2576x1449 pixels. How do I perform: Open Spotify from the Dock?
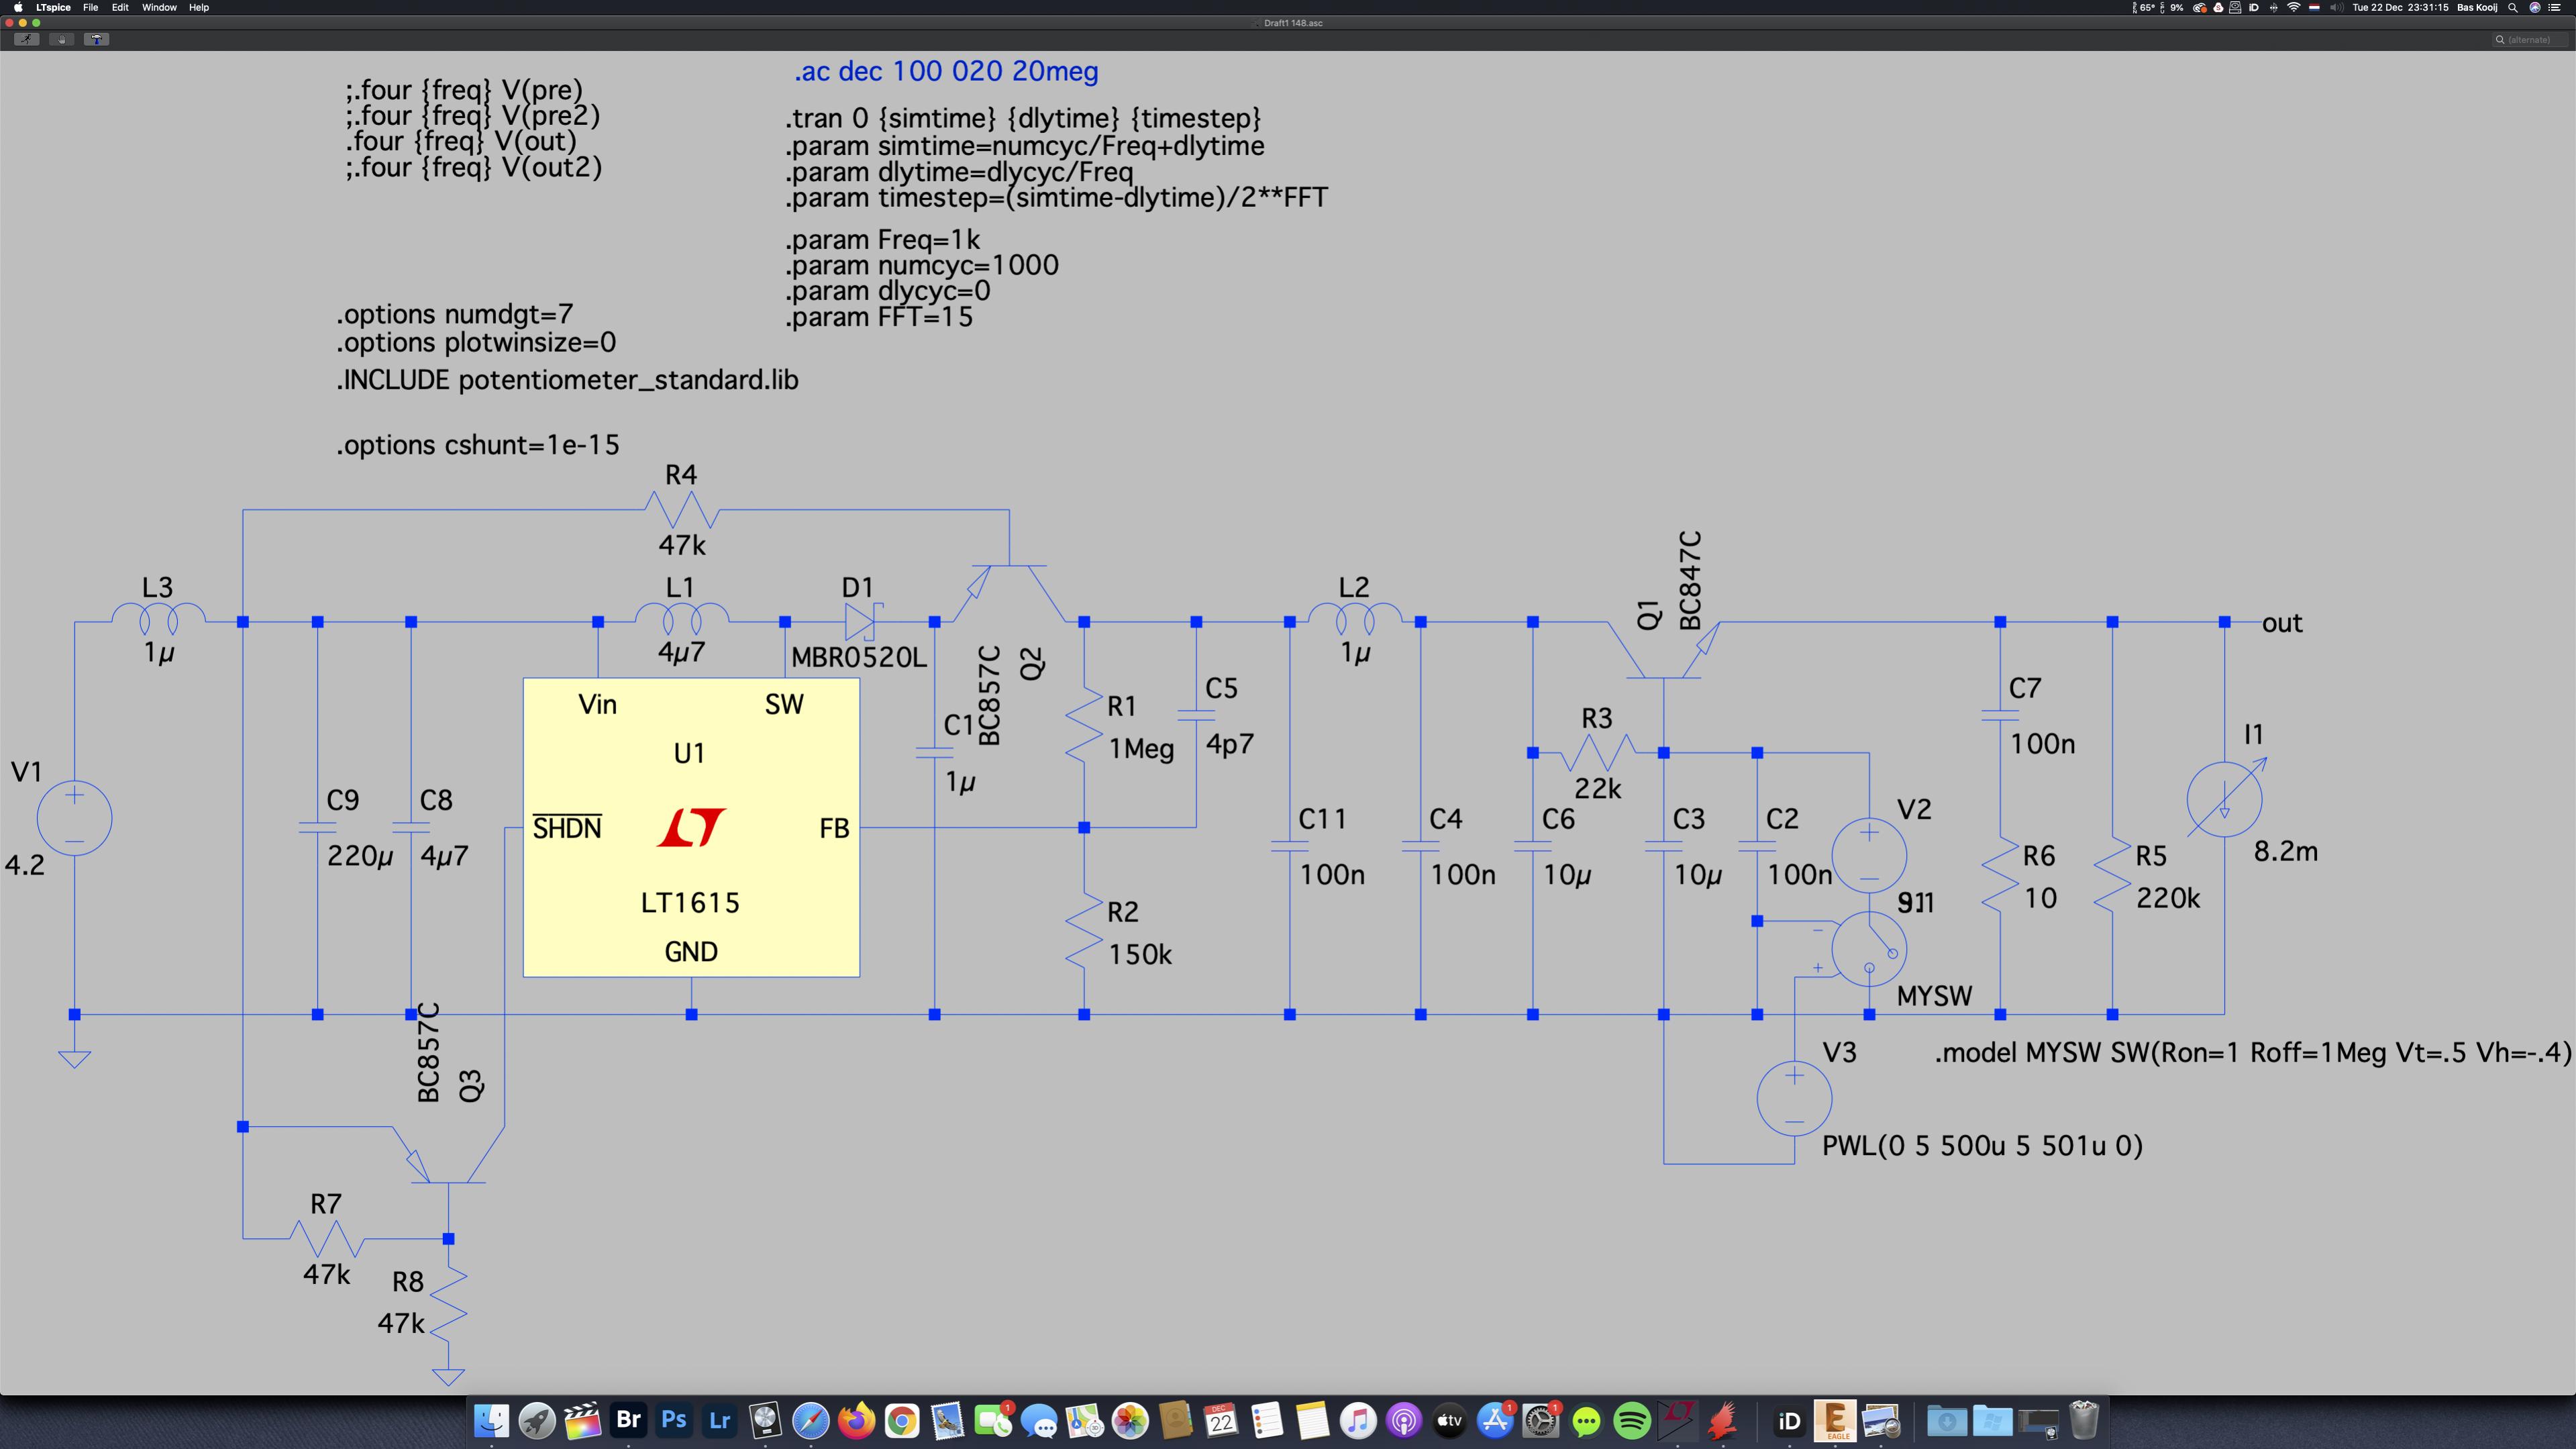[x=1632, y=1420]
